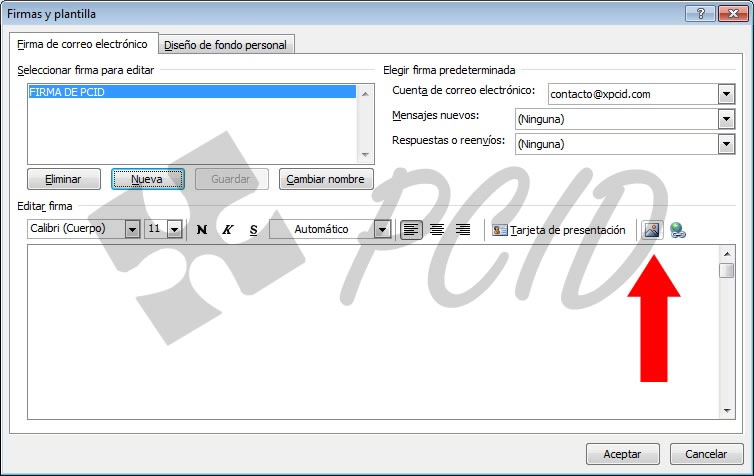Close the Firmas y plantilla dialog
754x476 pixels.
click(733, 13)
